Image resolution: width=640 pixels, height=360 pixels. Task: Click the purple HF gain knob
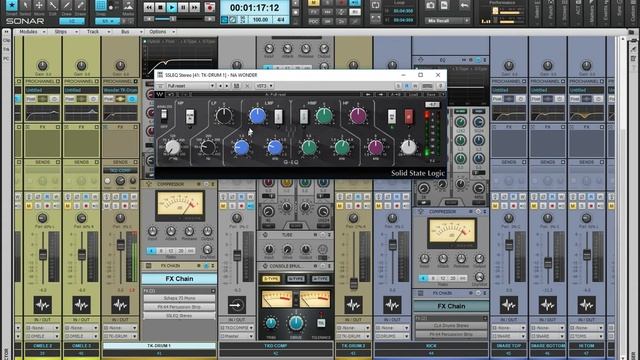[x=358, y=116]
